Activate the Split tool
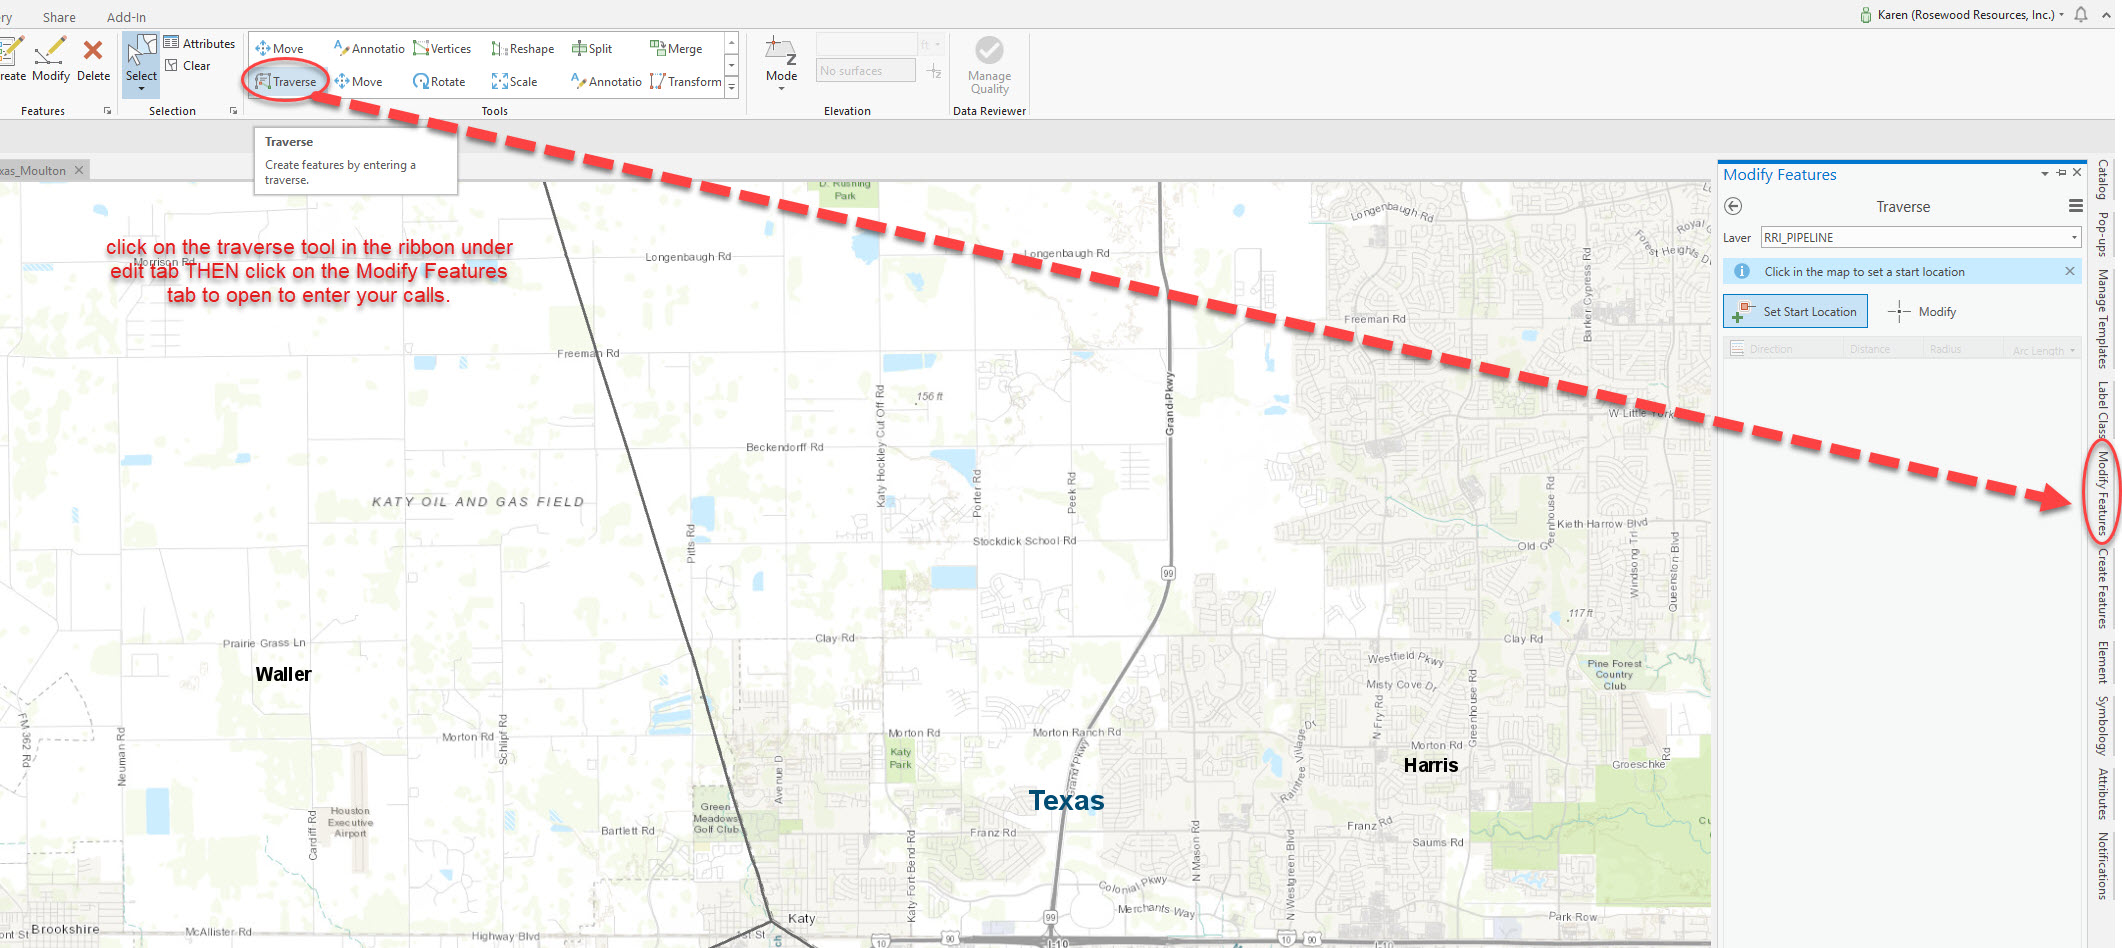The image size is (2122, 948). 593,48
